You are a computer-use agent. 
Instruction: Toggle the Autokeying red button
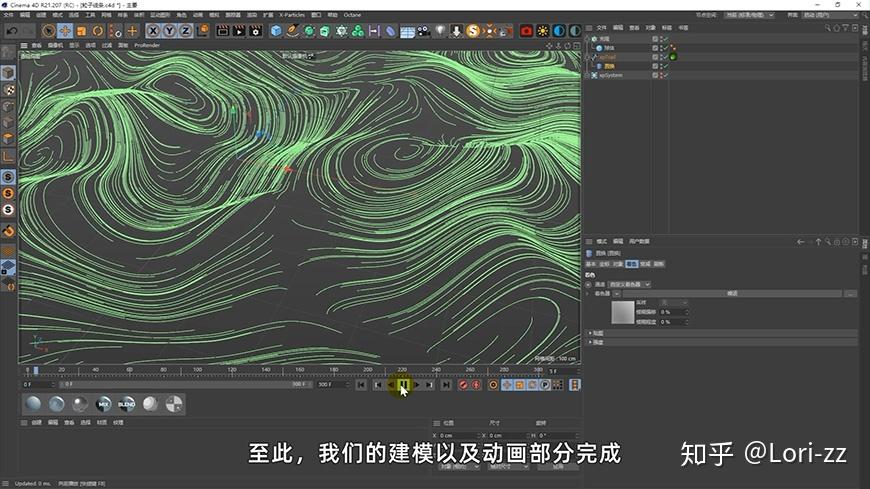tap(476, 385)
